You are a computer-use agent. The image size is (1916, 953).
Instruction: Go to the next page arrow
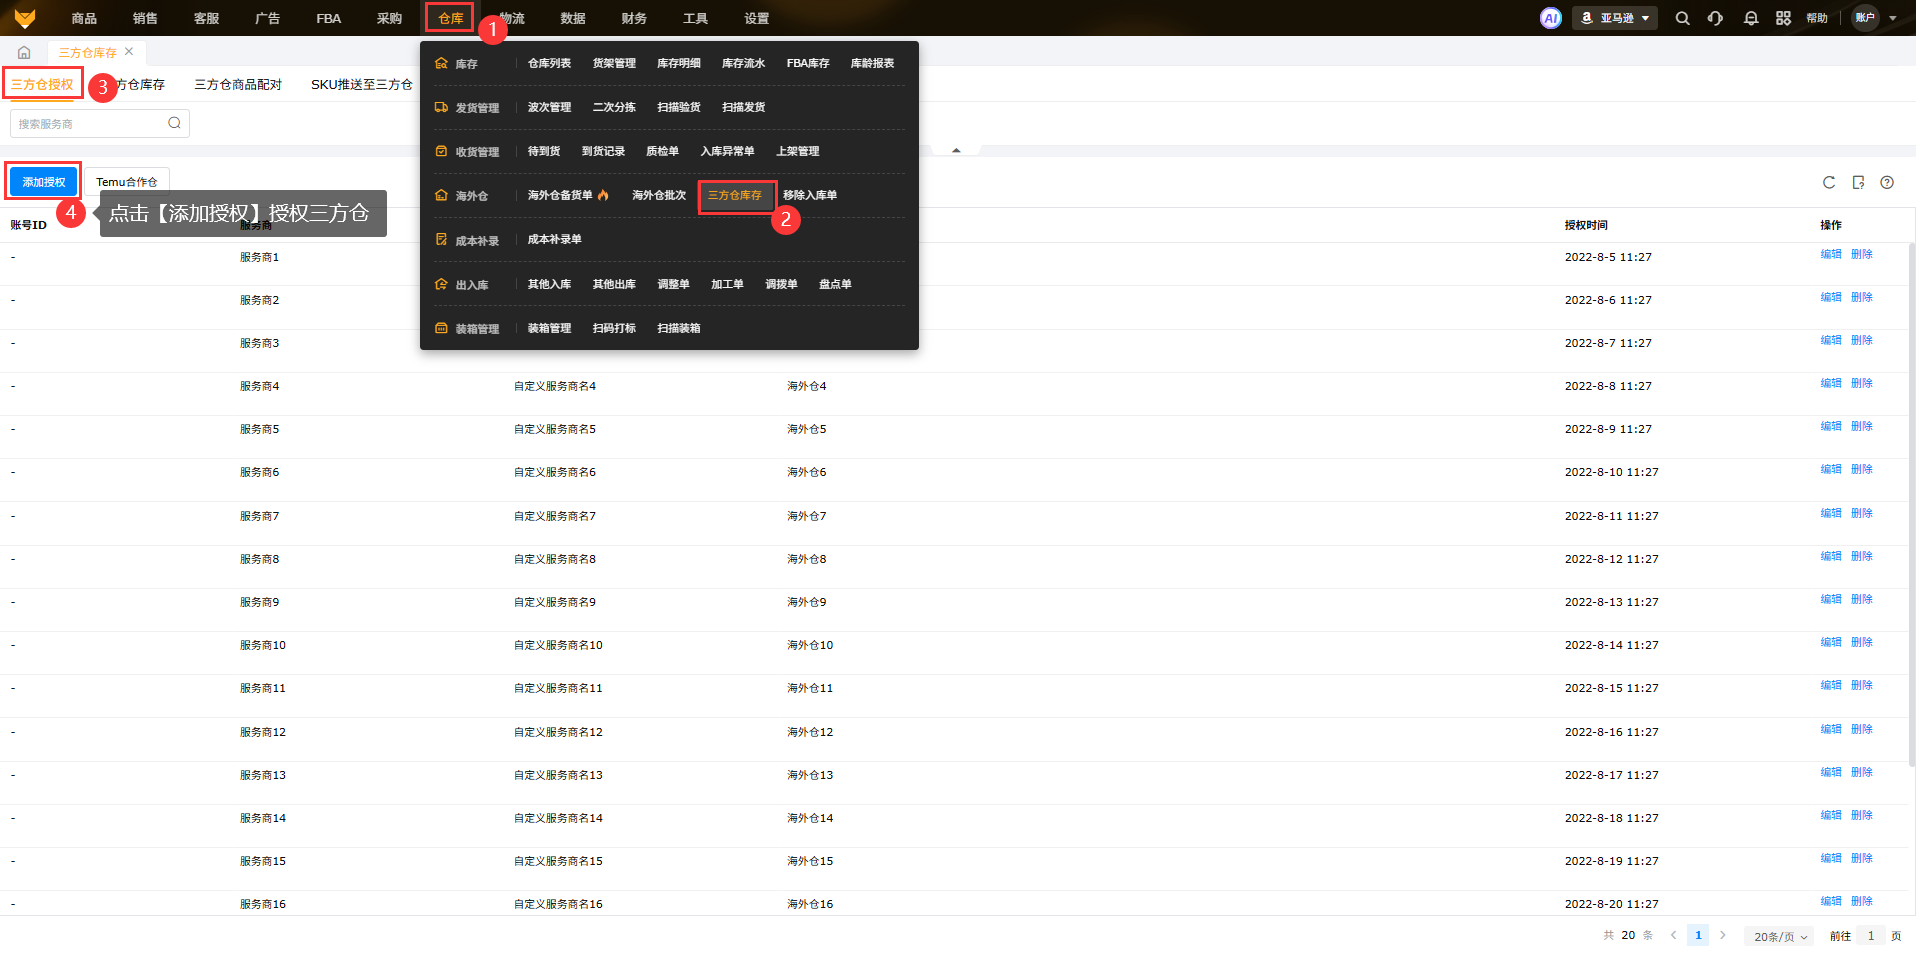coord(1722,935)
